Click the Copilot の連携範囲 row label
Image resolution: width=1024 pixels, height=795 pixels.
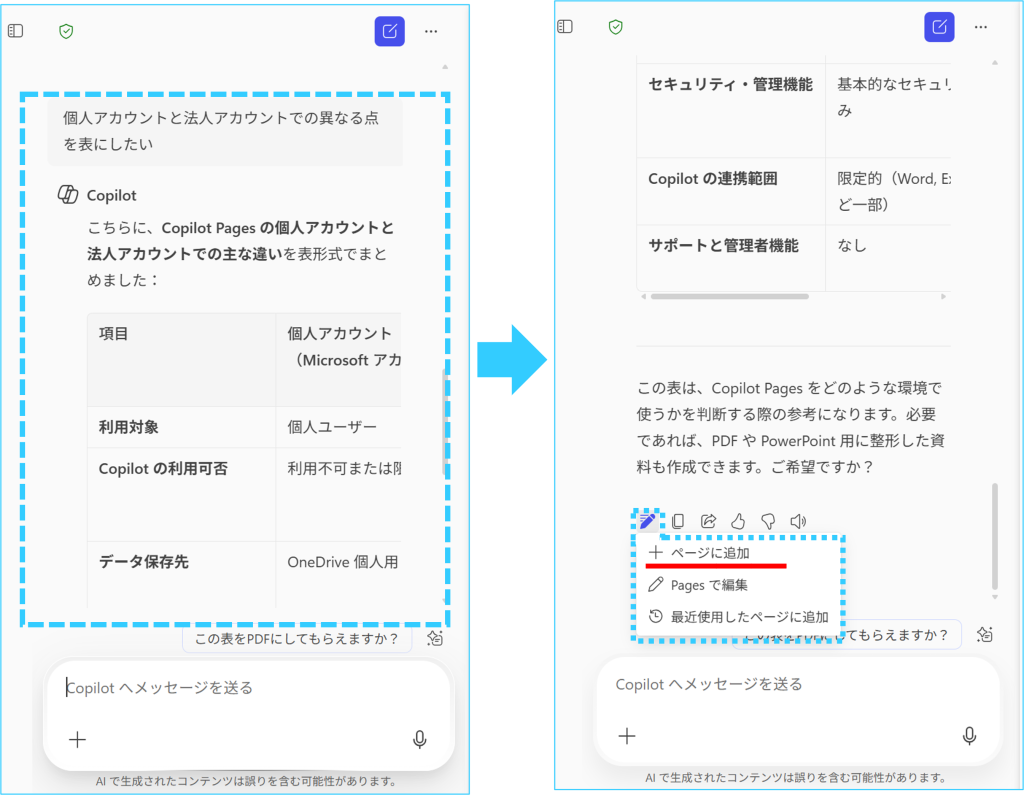click(x=712, y=178)
